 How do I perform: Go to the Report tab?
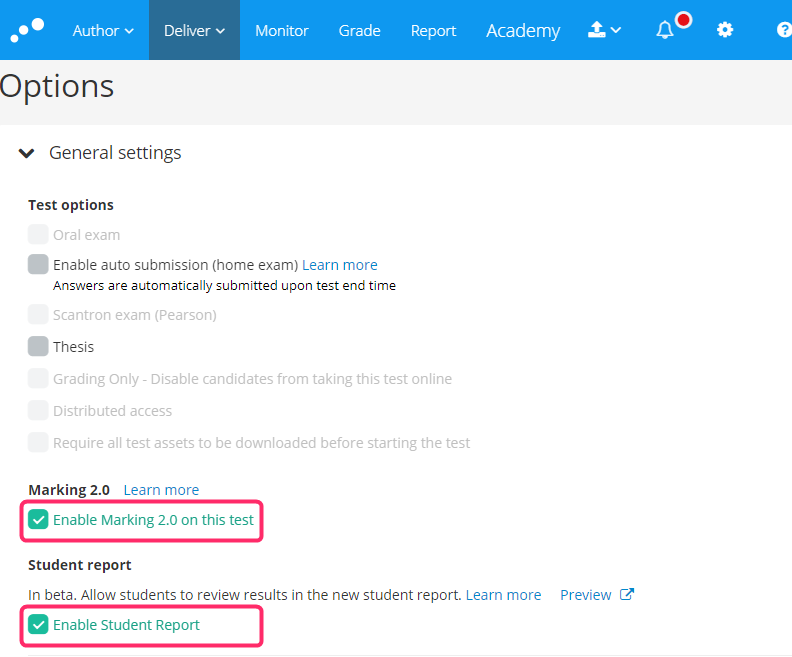point(433,31)
